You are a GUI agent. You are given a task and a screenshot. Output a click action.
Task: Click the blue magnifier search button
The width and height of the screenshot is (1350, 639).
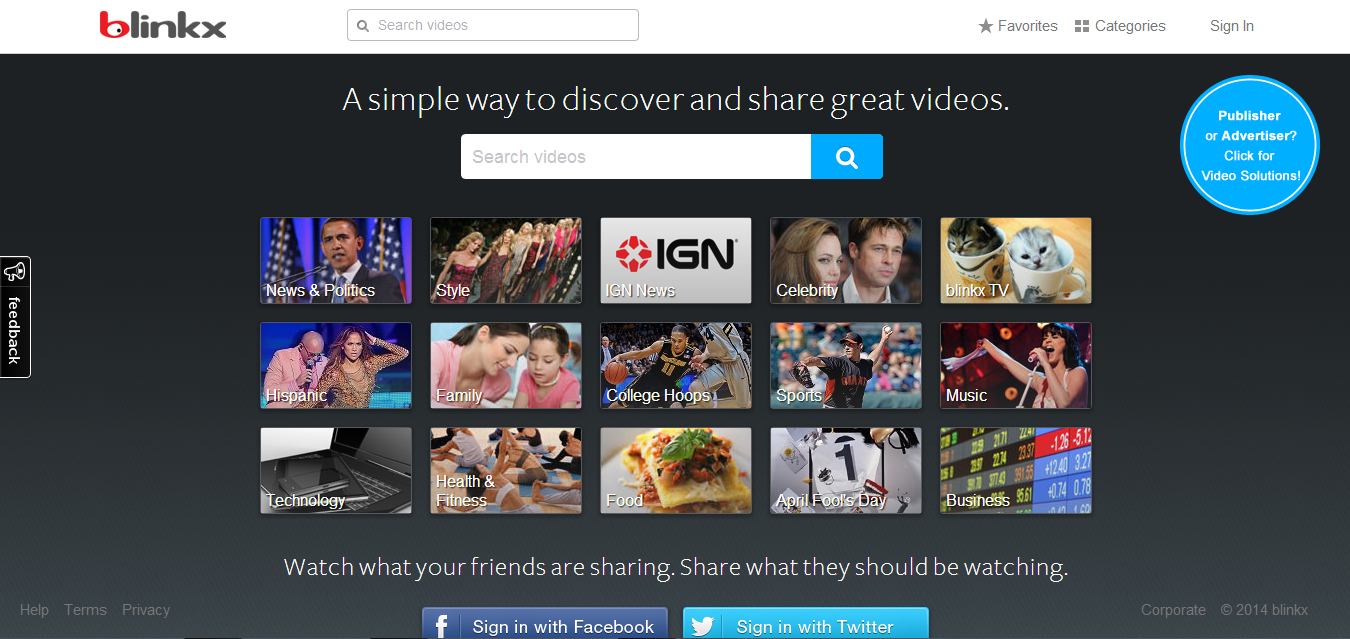pos(846,157)
